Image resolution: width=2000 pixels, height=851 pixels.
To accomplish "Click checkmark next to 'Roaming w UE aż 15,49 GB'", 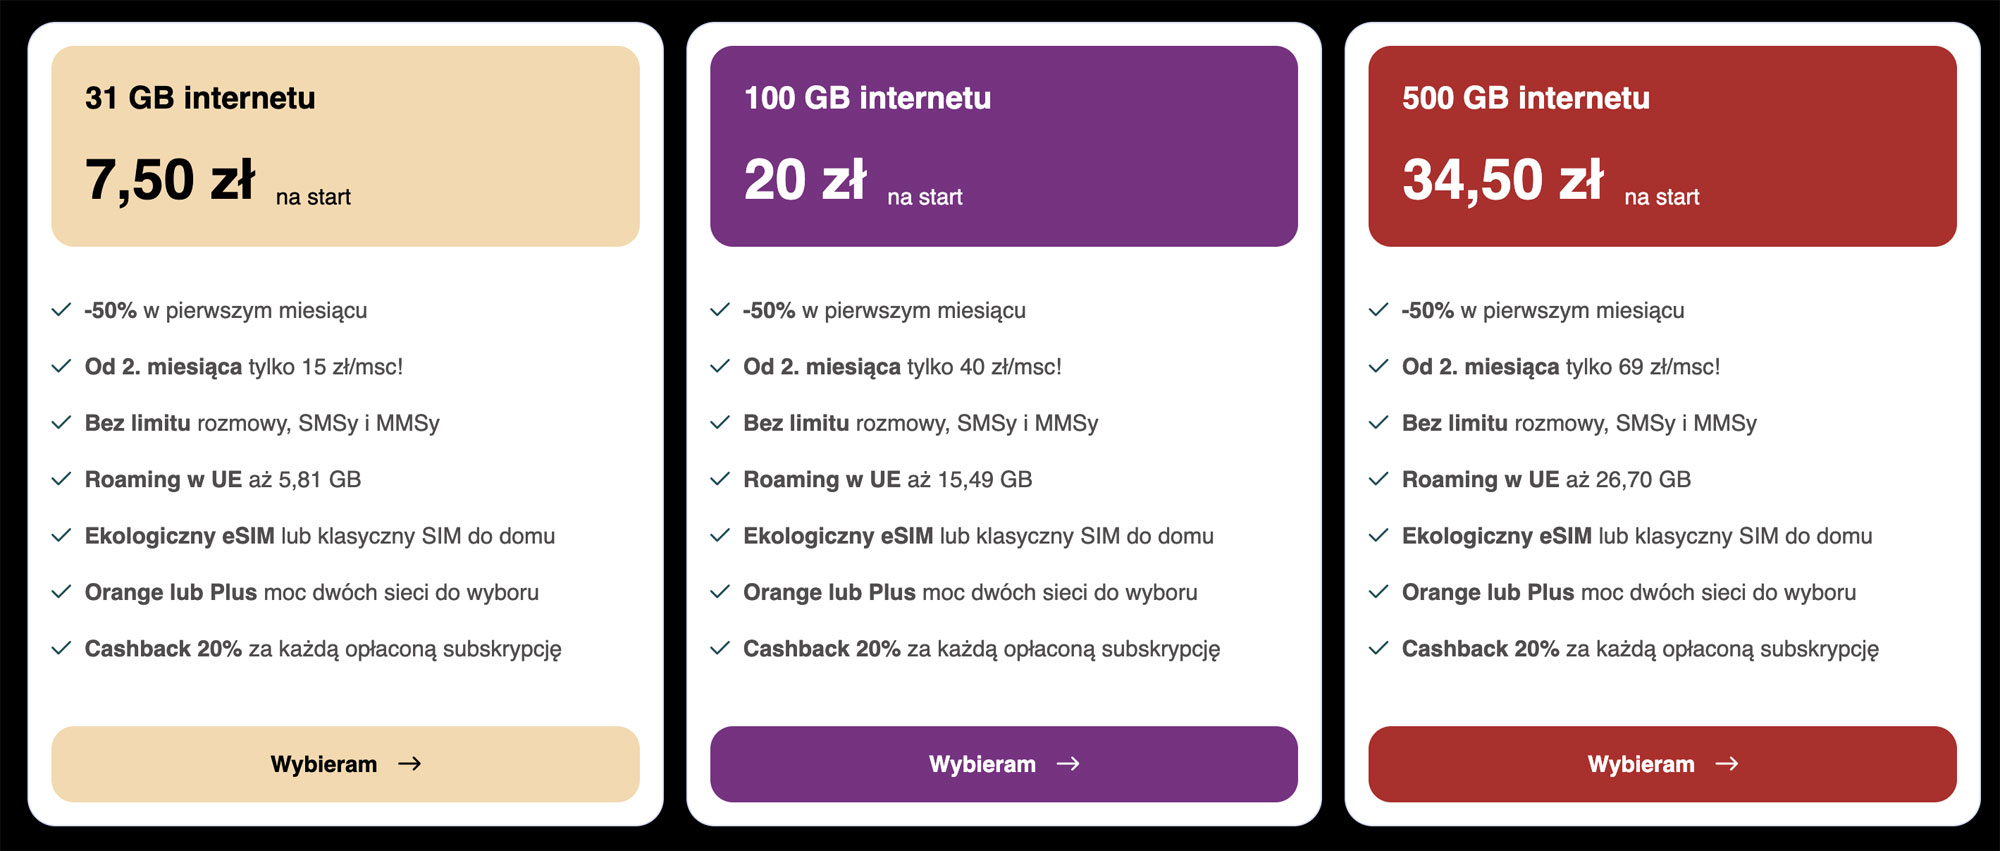I will 720,479.
